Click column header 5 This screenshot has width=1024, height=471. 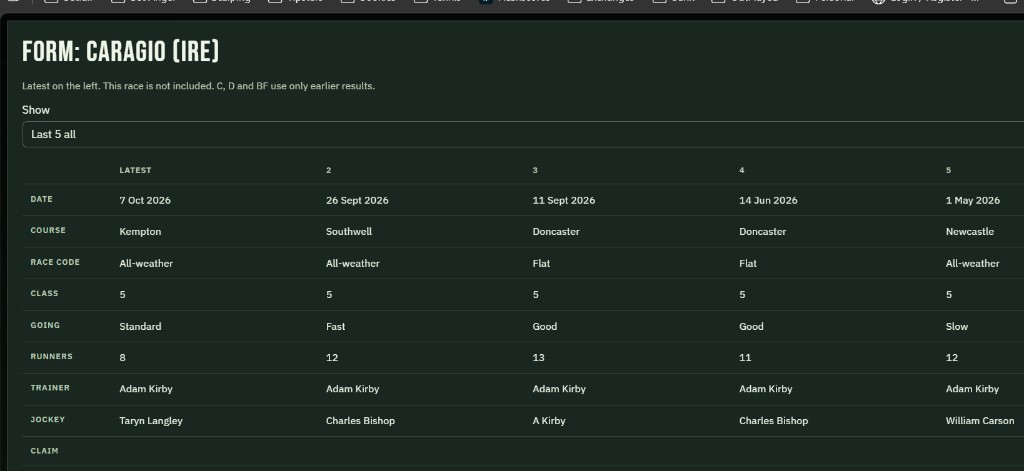click(x=948, y=171)
